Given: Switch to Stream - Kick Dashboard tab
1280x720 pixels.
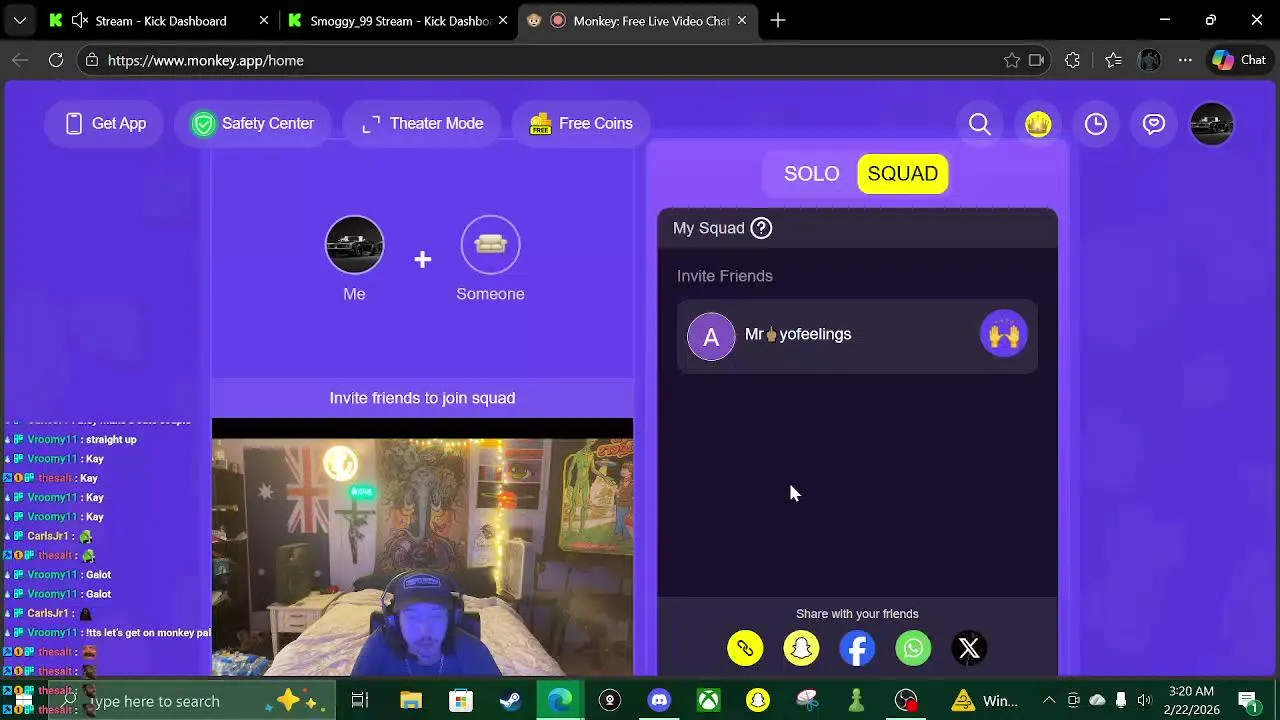Looking at the screenshot, I should (160, 21).
